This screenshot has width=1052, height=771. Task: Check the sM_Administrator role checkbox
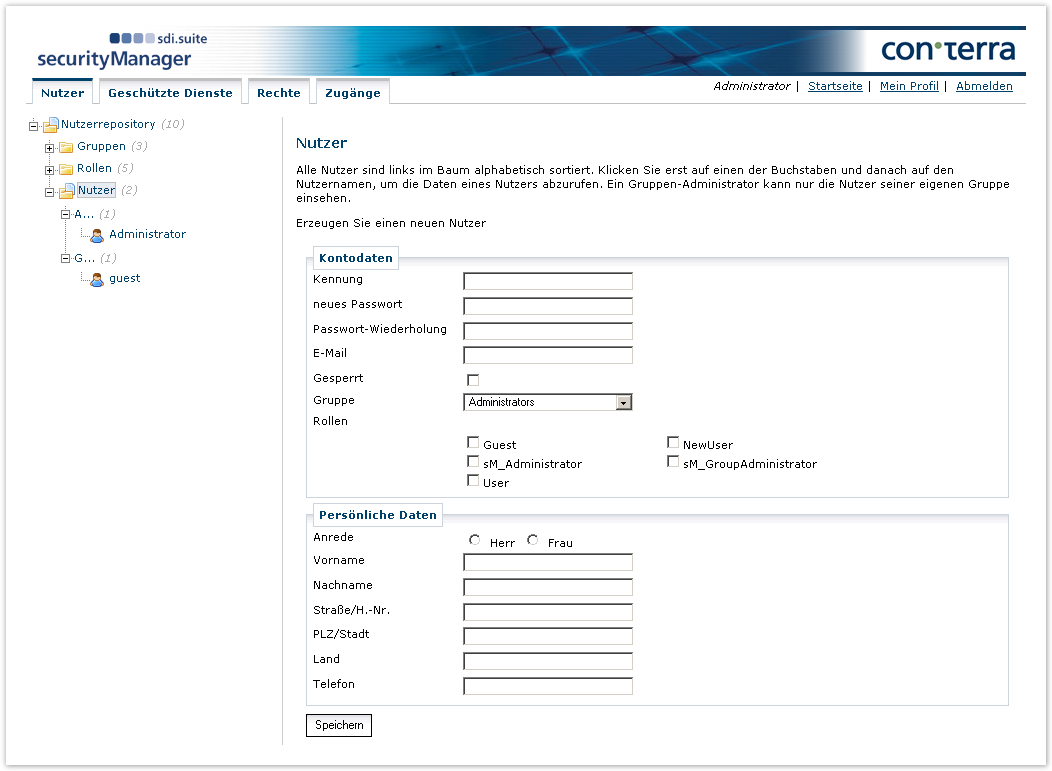[473, 462]
